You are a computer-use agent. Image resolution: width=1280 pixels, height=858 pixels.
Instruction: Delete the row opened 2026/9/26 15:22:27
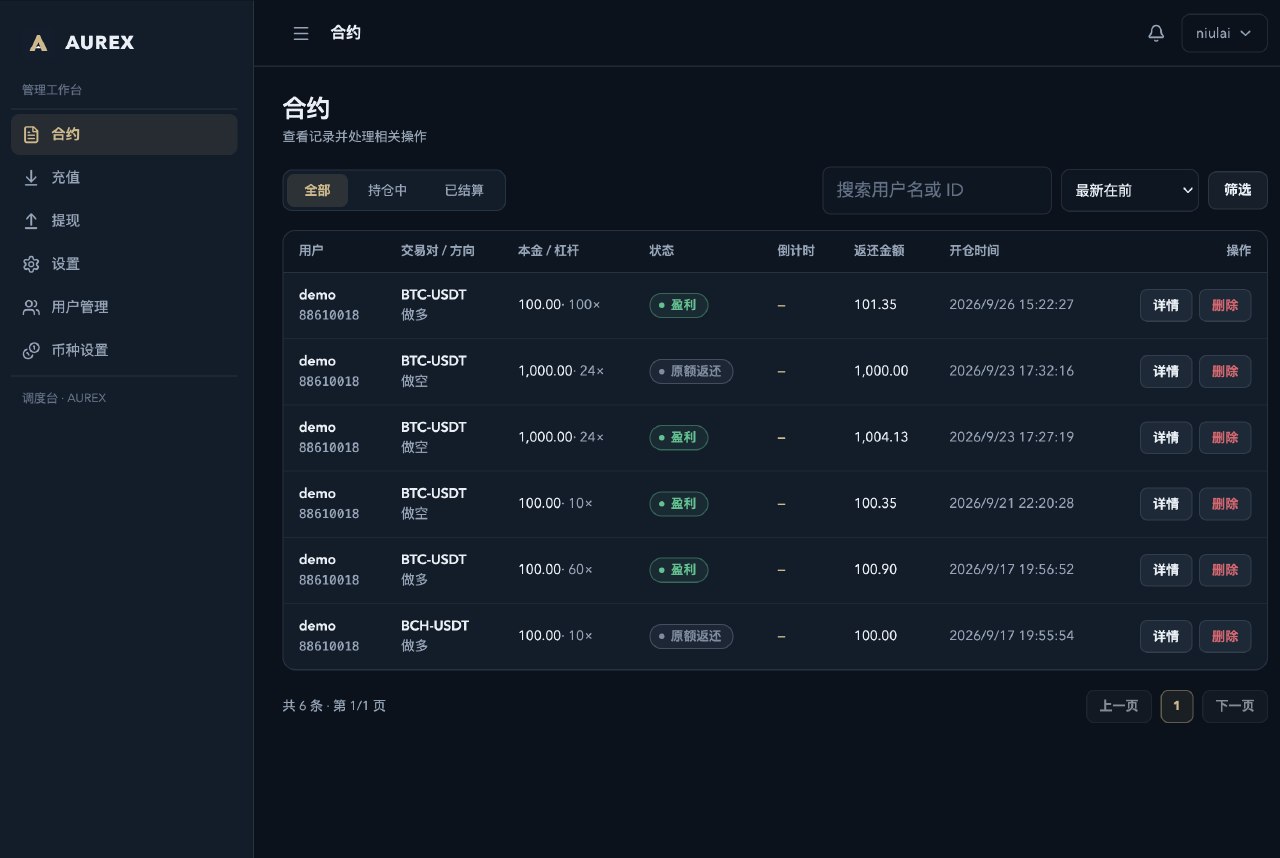1225,305
